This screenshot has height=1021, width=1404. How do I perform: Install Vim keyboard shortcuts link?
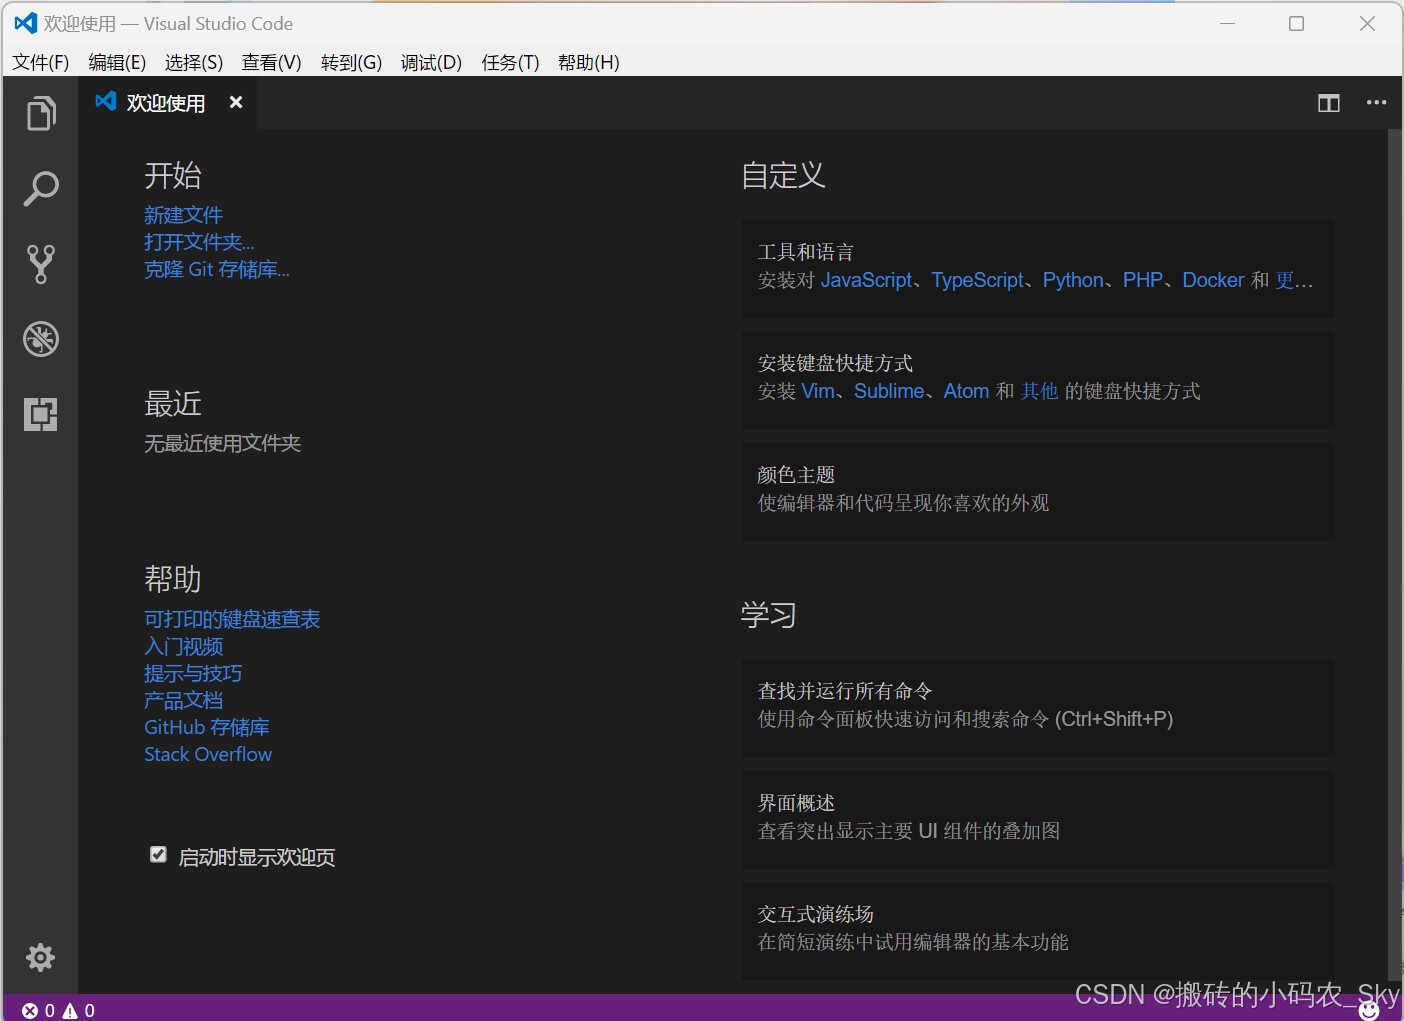point(817,391)
